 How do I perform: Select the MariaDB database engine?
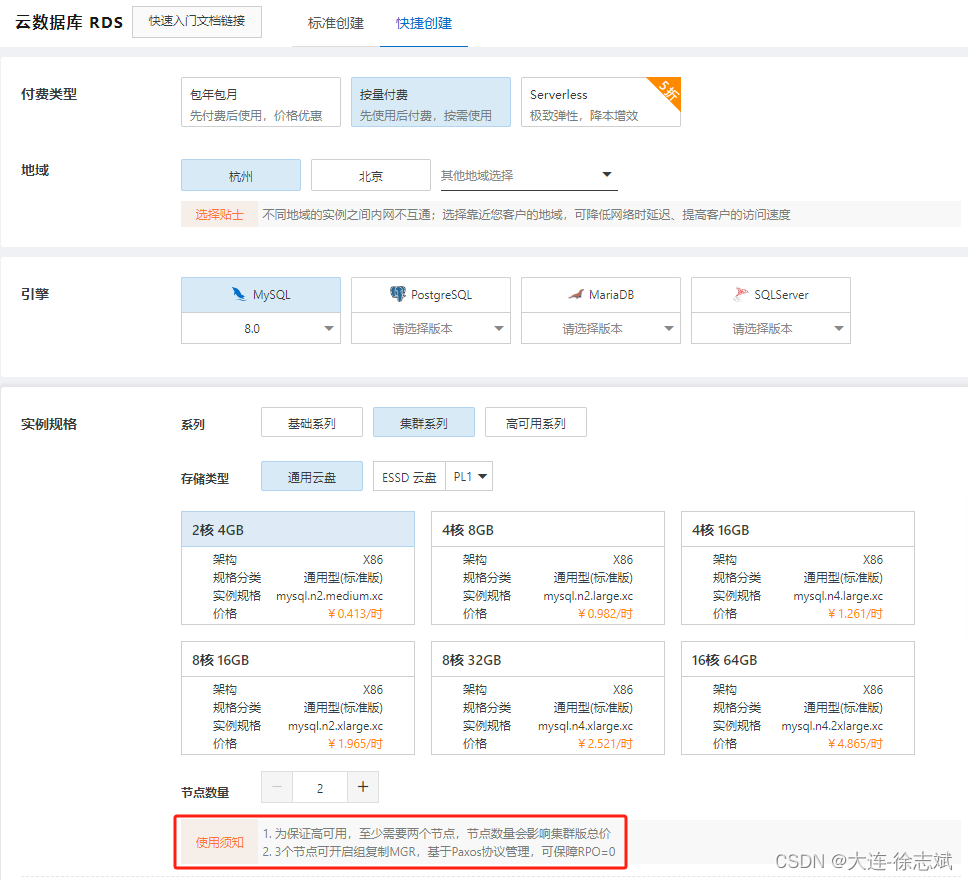[600, 294]
